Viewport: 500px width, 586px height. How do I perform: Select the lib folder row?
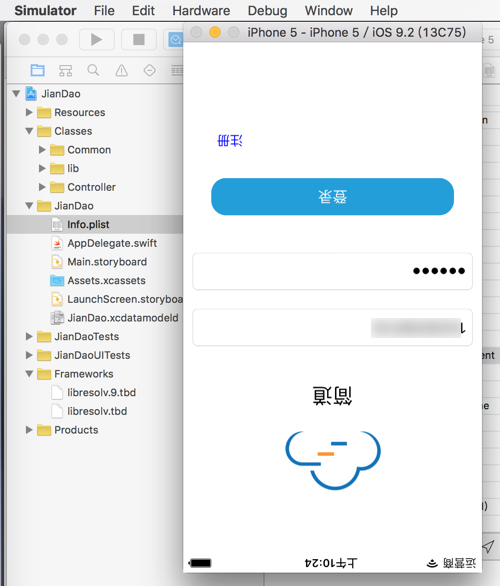point(95,168)
